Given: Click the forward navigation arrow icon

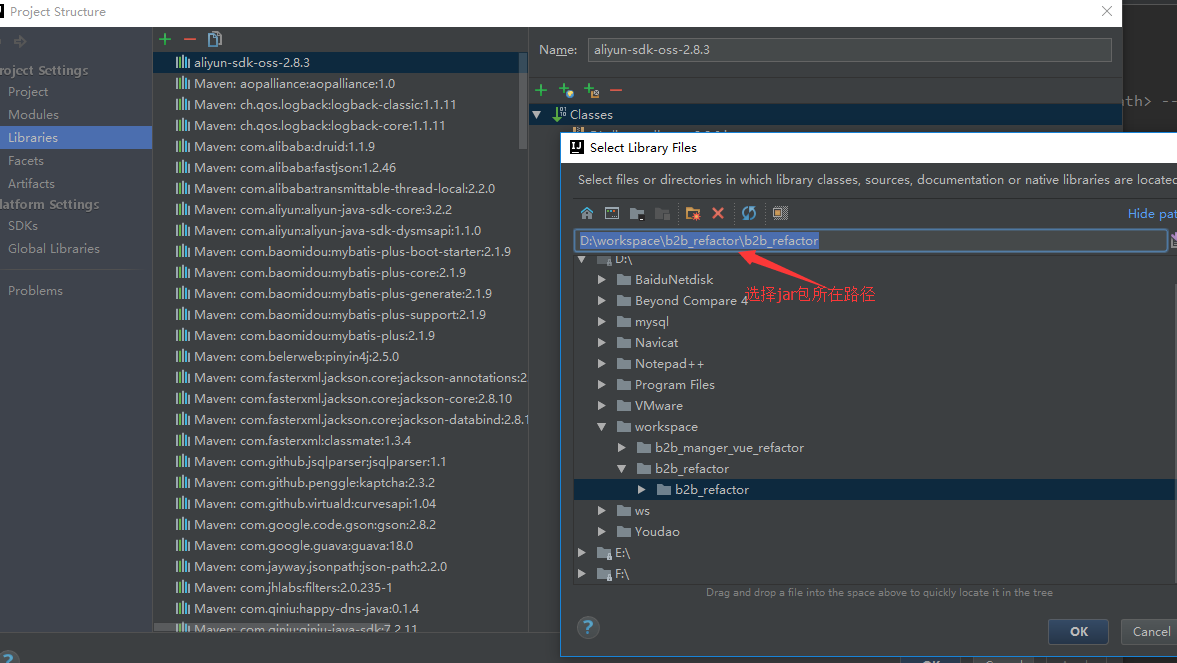Looking at the screenshot, I should click(x=20, y=41).
